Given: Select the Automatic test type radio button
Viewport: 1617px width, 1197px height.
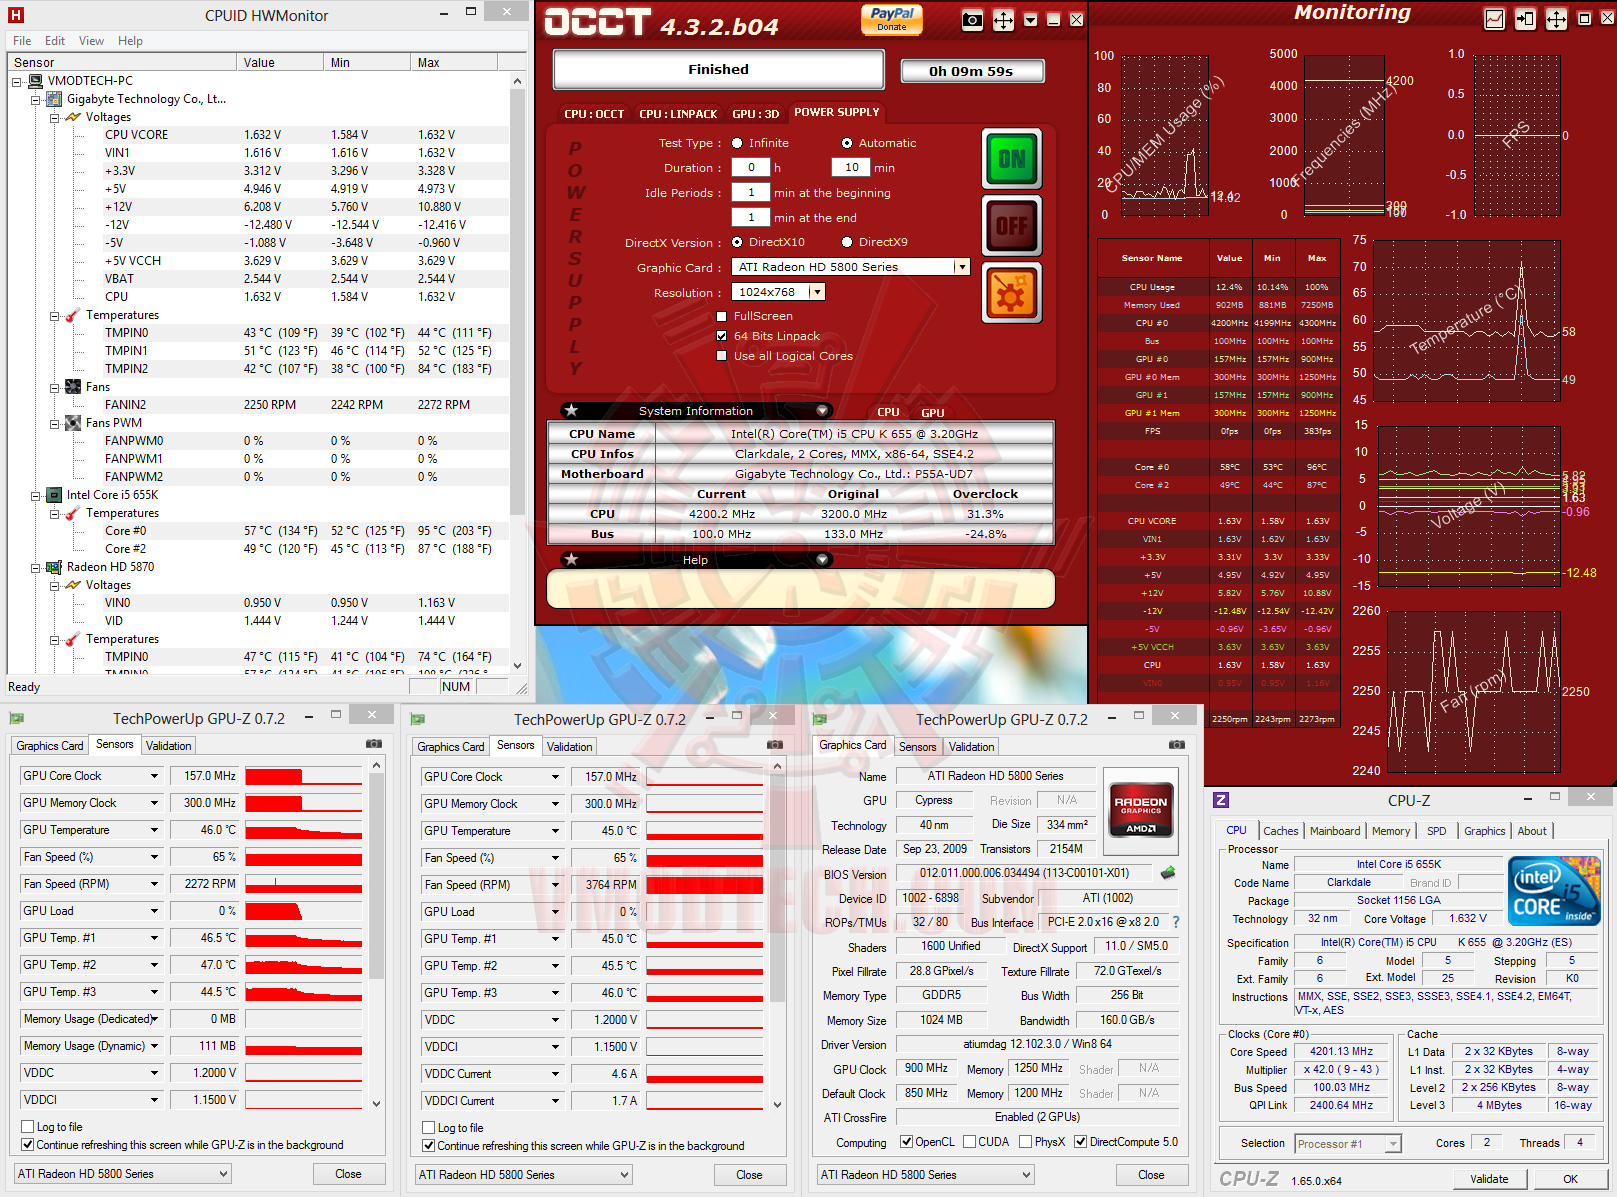Looking at the screenshot, I should coord(847,143).
